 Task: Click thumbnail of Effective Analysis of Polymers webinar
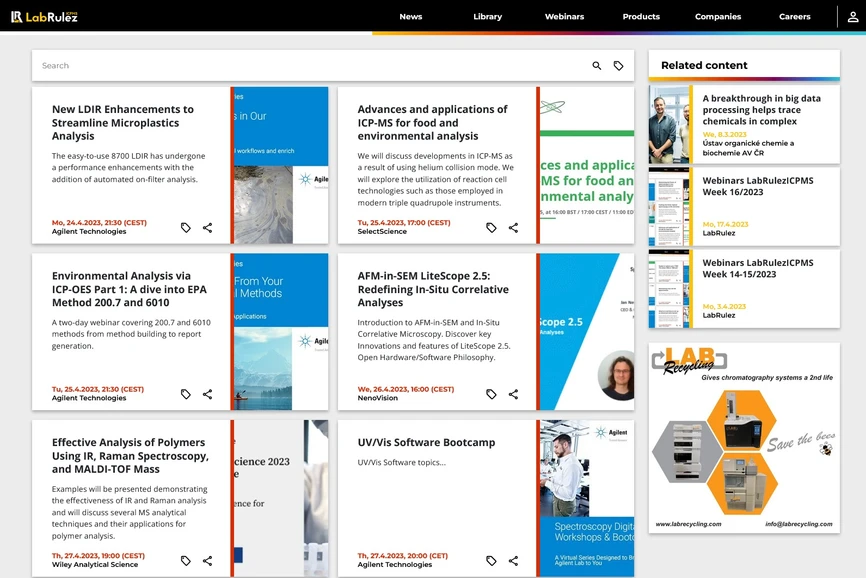pos(279,499)
